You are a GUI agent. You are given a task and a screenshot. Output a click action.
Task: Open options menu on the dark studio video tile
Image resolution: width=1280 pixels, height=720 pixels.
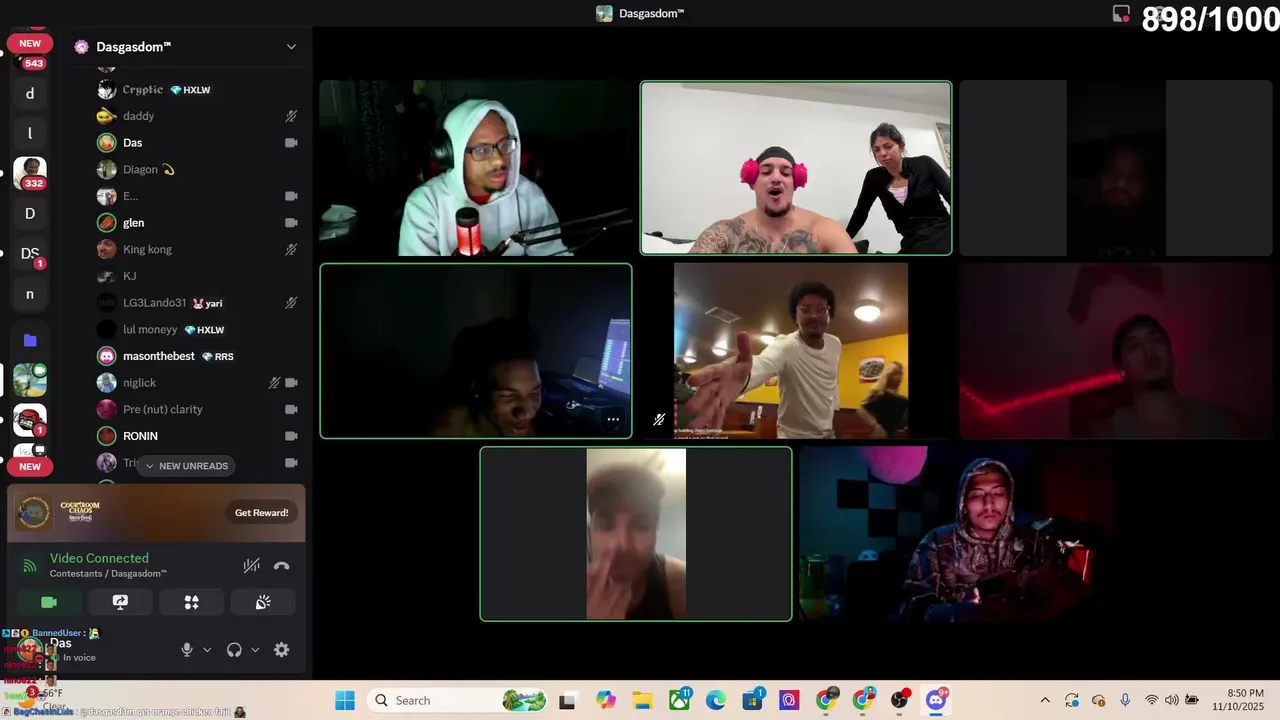click(x=613, y=420)
